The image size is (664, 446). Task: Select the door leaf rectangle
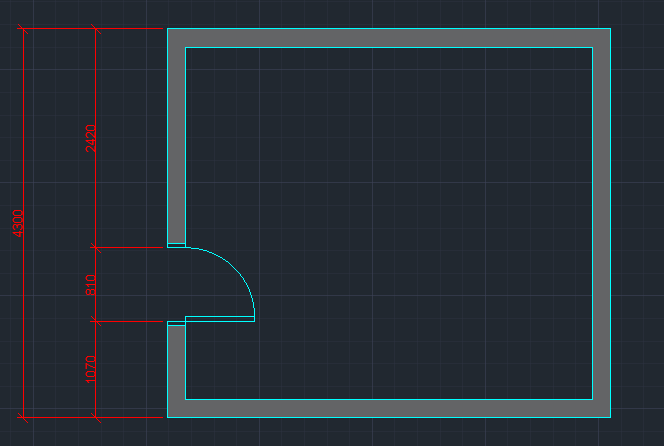coord(220,319)
